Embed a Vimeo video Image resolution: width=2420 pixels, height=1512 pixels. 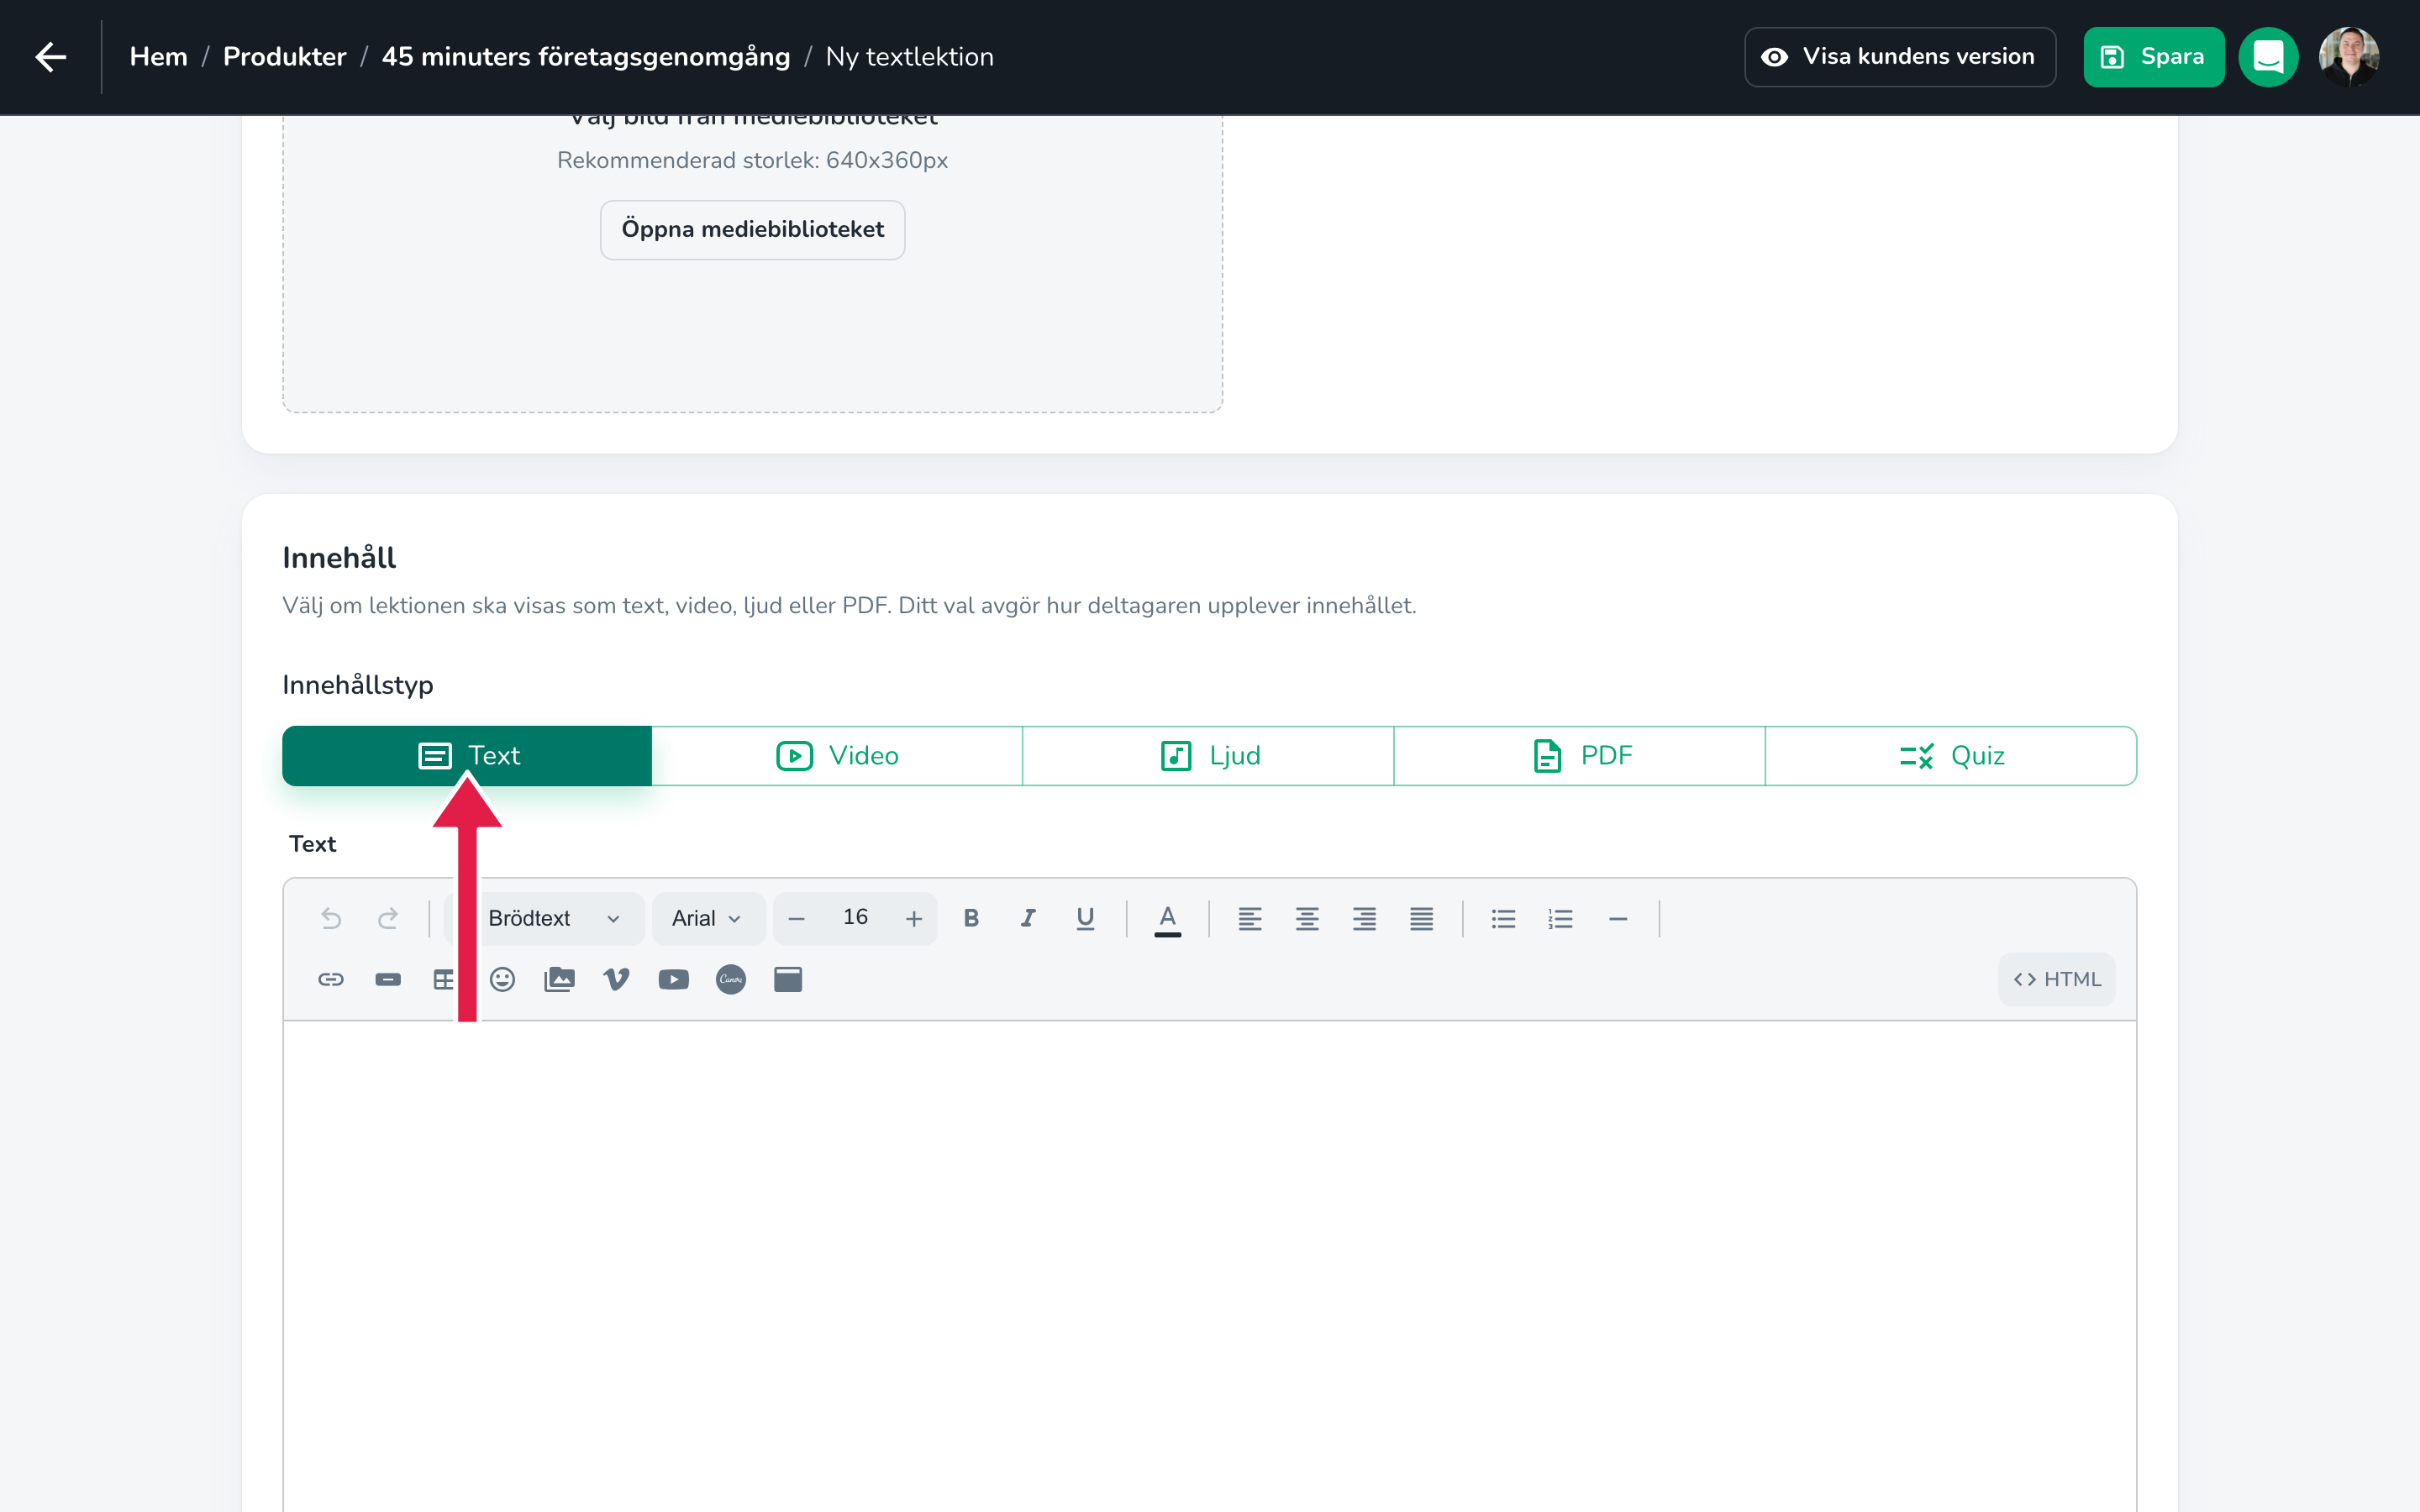[x=616, y=979]
